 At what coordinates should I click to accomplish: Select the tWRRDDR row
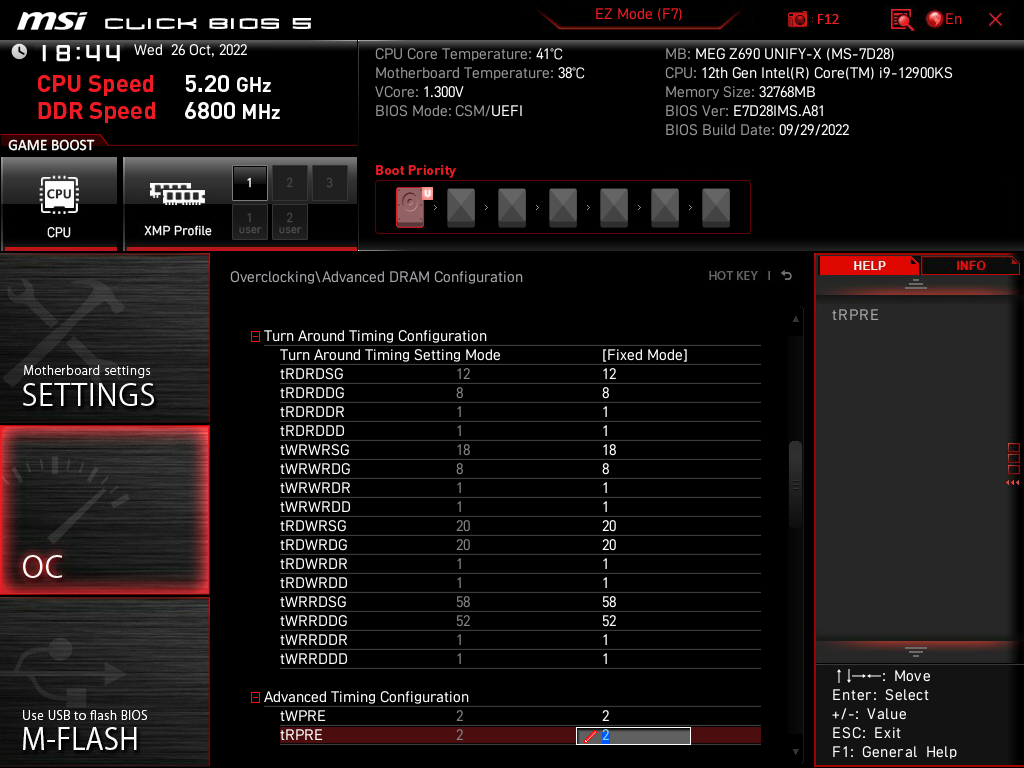click(520, 639)
